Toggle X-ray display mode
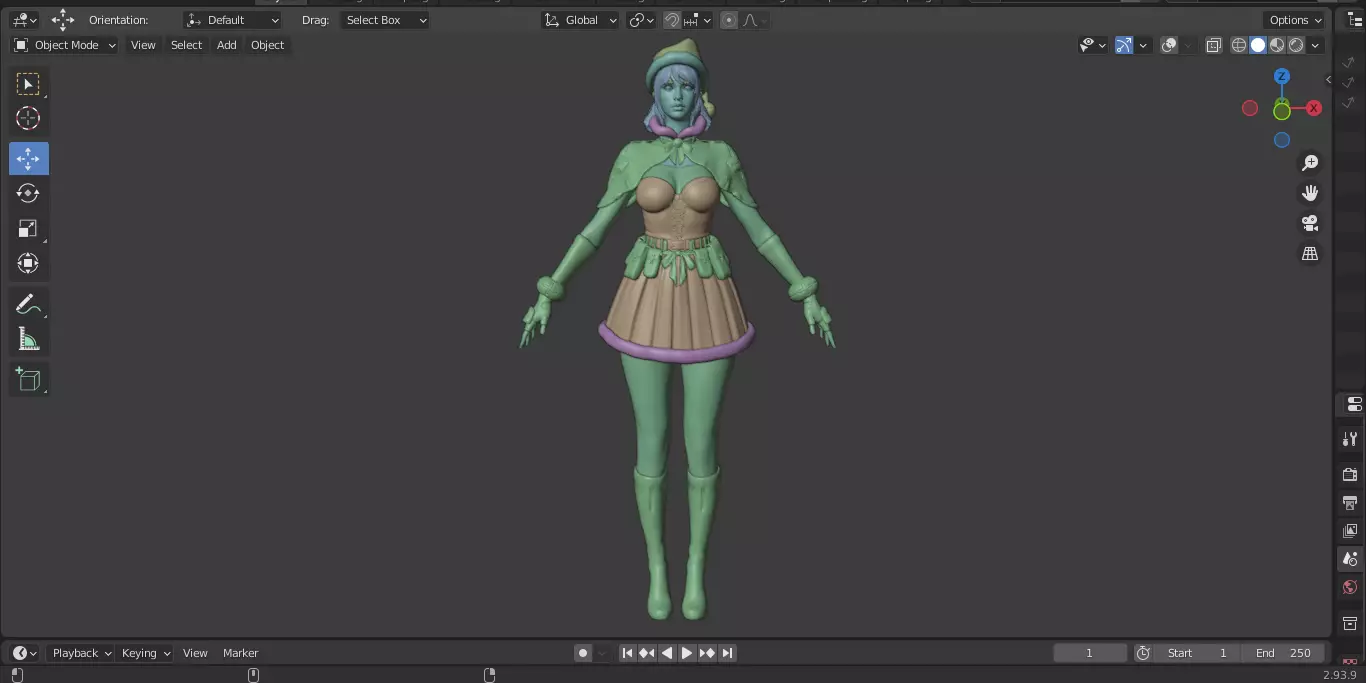 [x=1214, y=45]
